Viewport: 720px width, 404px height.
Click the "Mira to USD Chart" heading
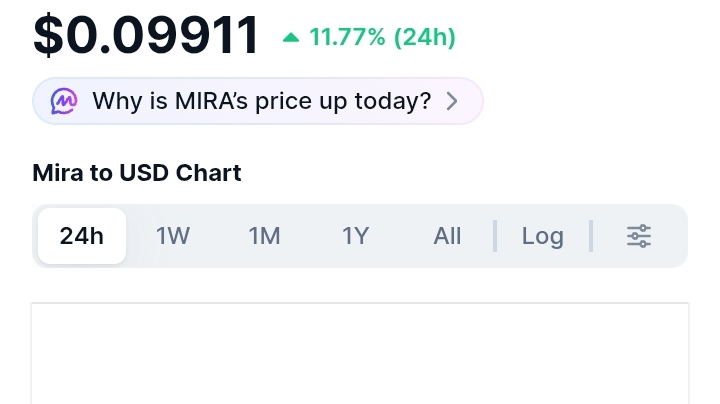tap(137, 173)
